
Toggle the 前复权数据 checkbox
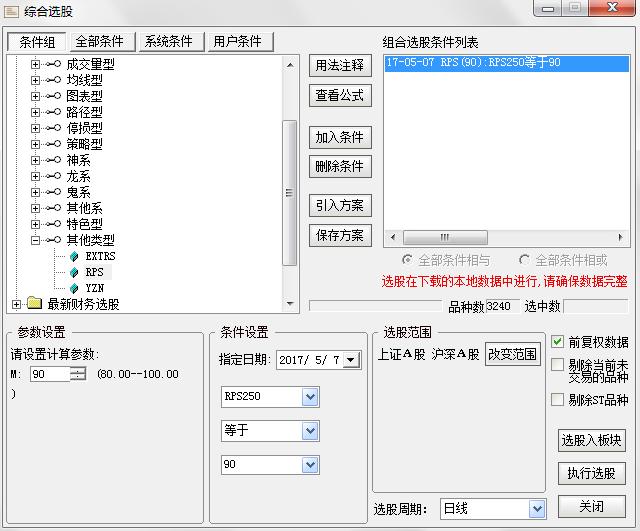(557, 342)
